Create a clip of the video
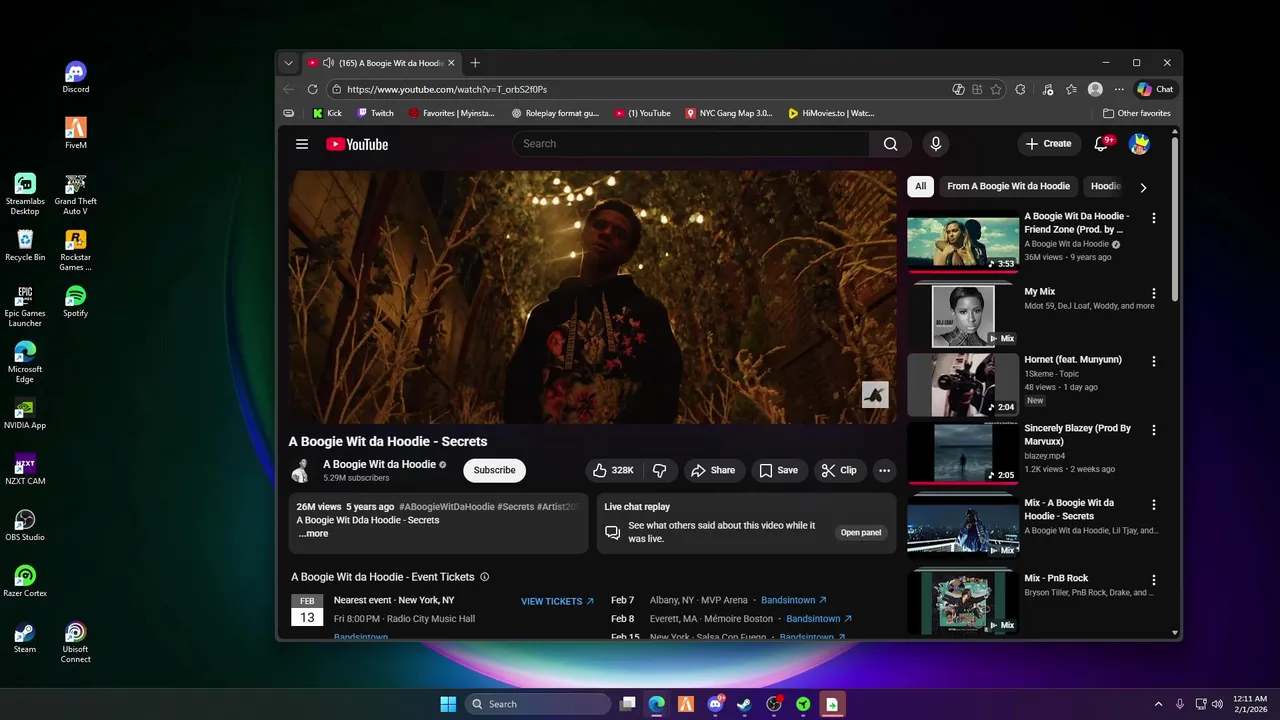Image resolution: width=1280 pixels, height=720 pixels. tap(839, 470)
